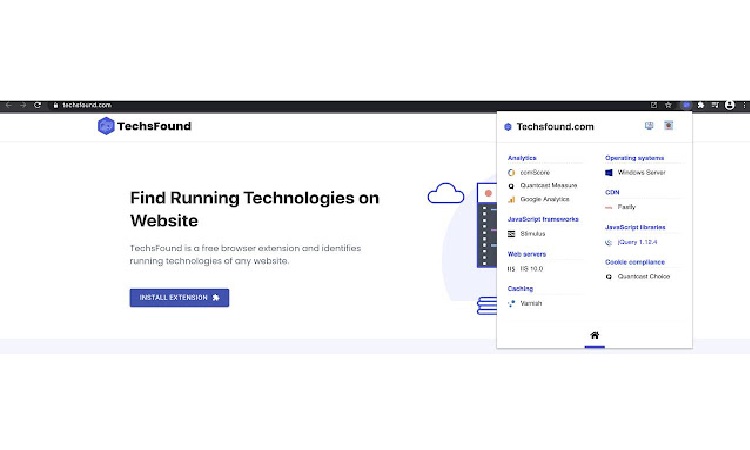This screenshot has height=450, width=750.
Task: Click the TechsFound site title
Action: 154,126
